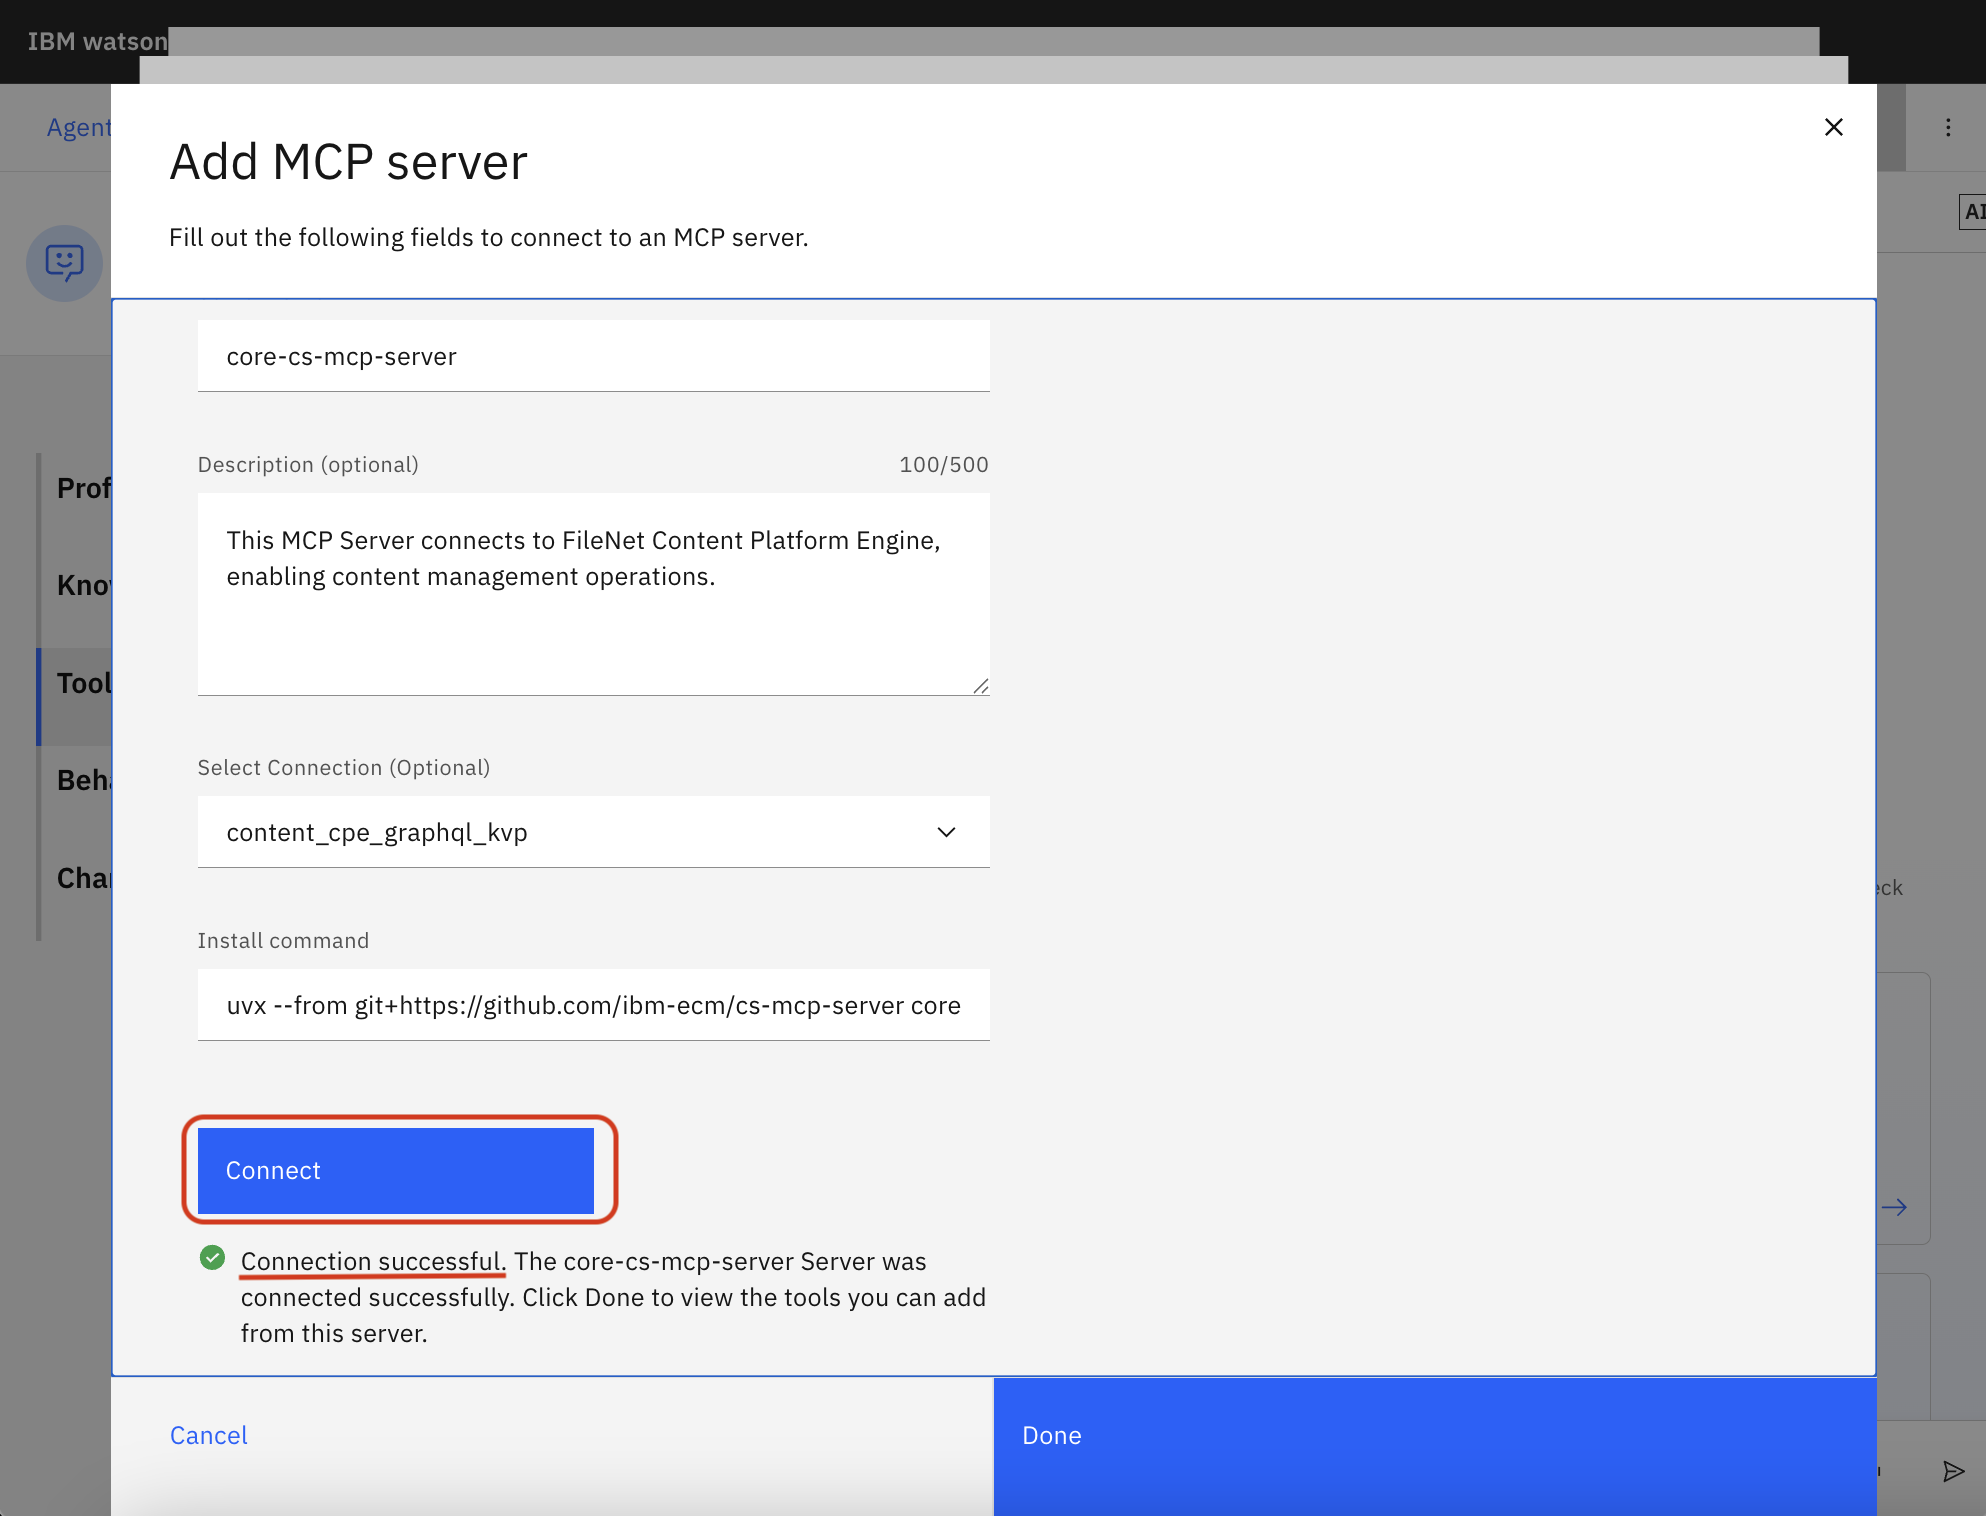
Task: Click the AI badge label
Action: pyautogui.click(x=1974, y=212)
